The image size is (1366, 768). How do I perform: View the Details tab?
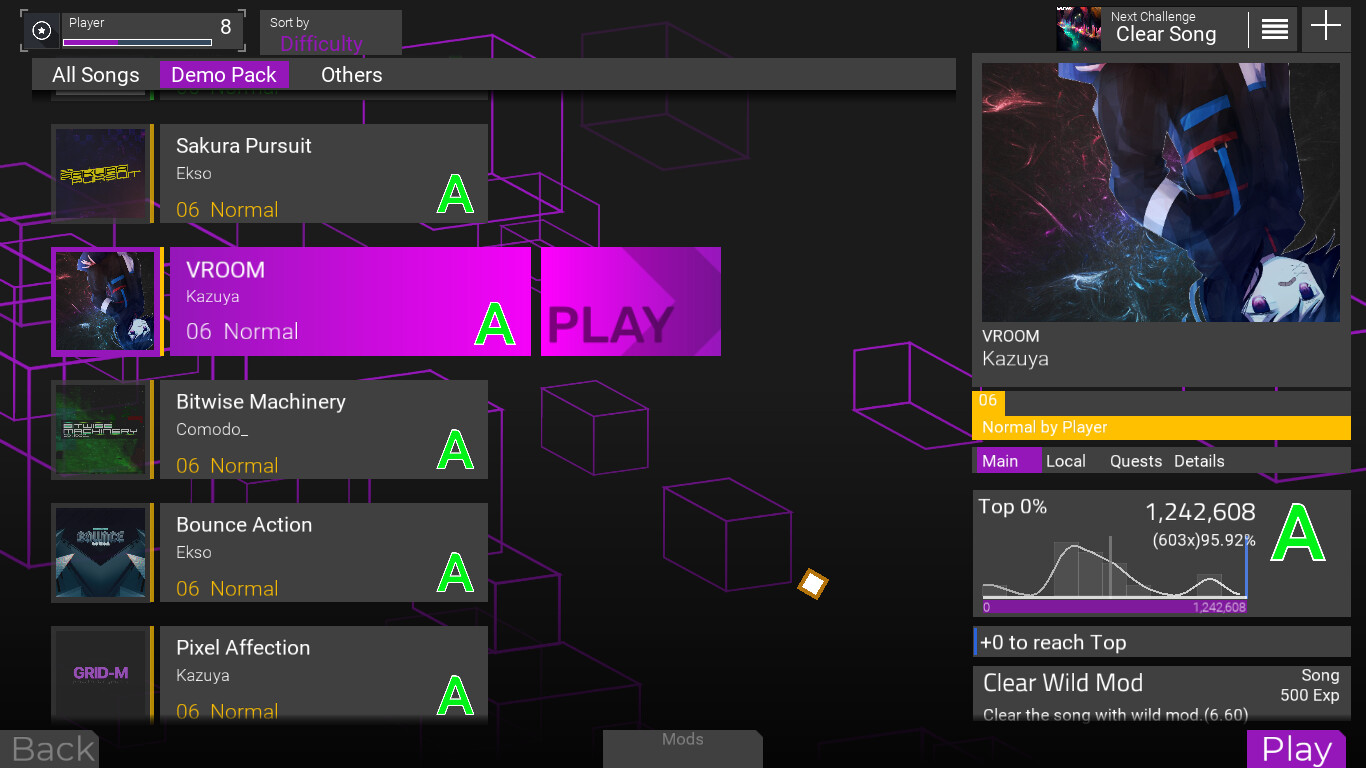click(x=1198, y=461)
